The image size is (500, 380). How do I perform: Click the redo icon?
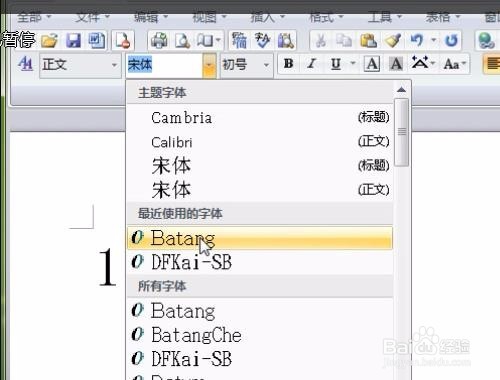point(451,41)
